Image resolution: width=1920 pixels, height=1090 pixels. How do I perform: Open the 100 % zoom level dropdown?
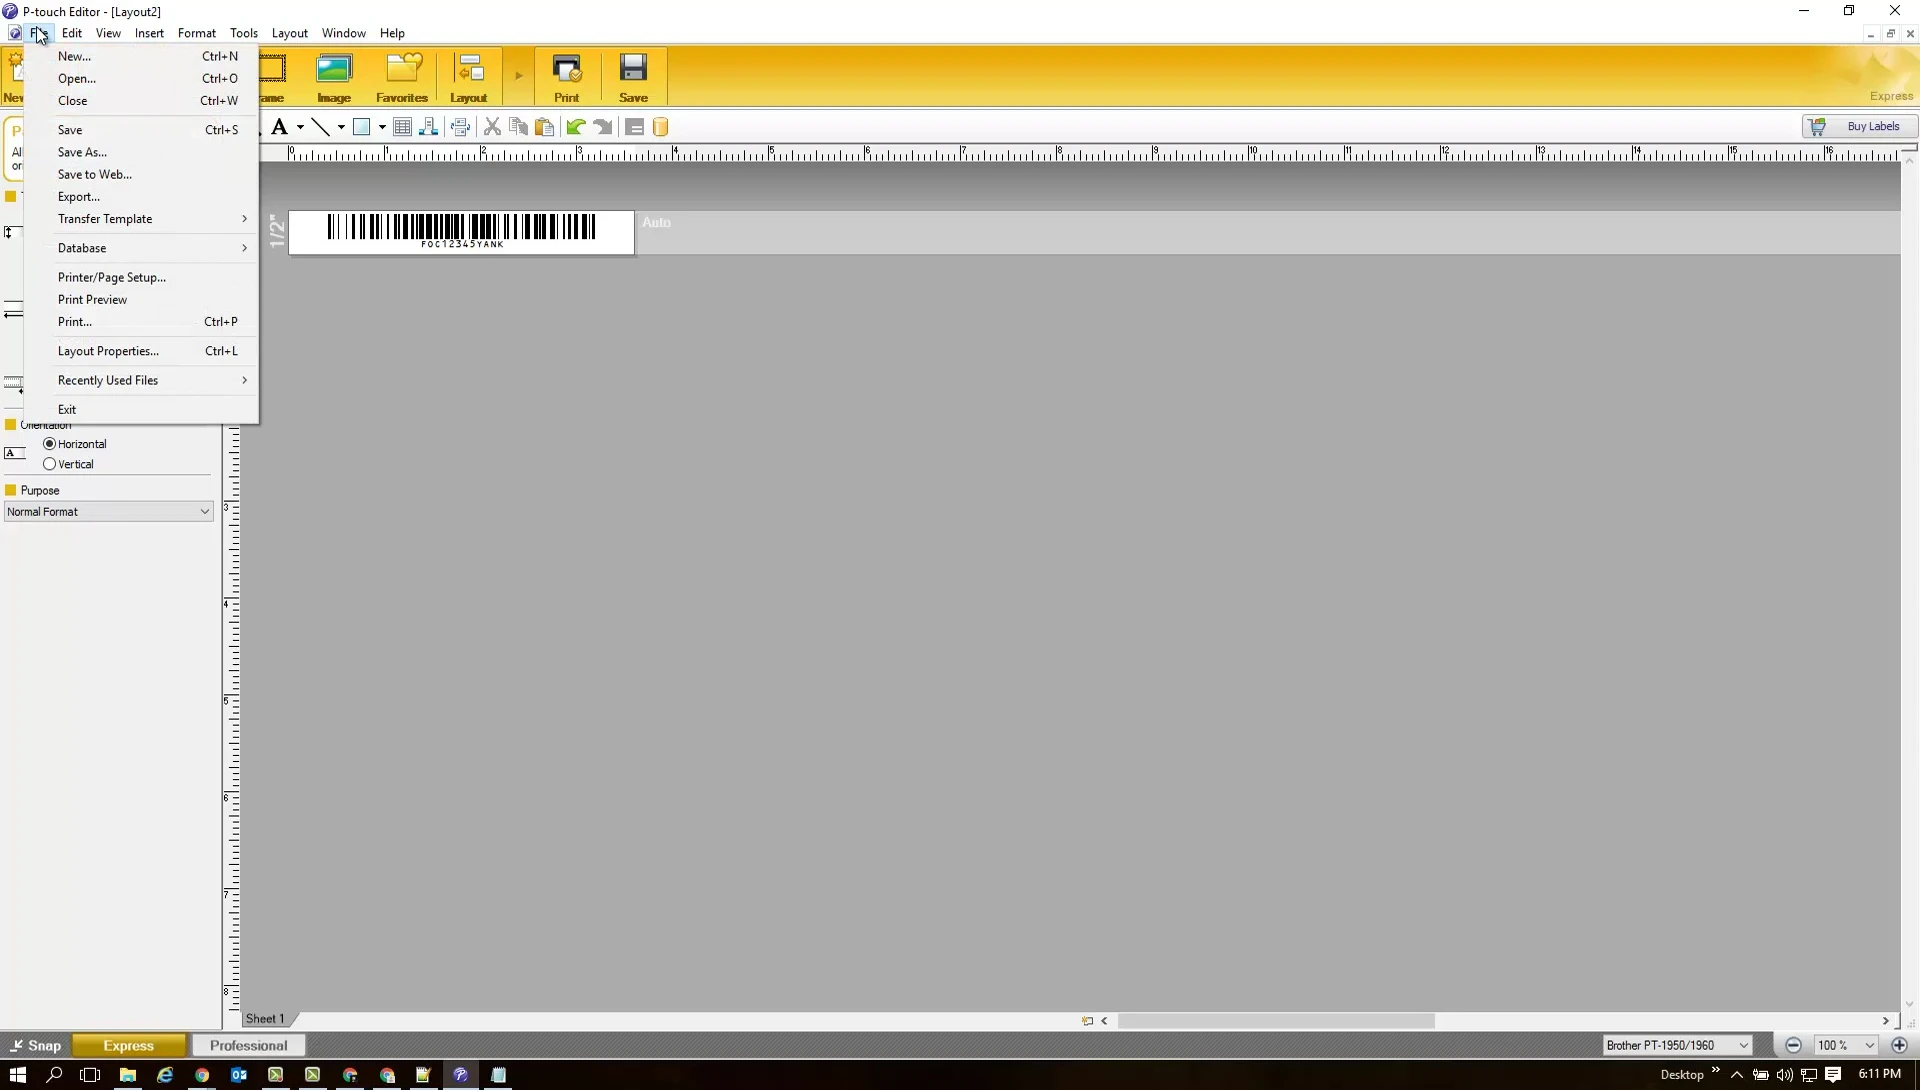(x=1846, y=1046)
